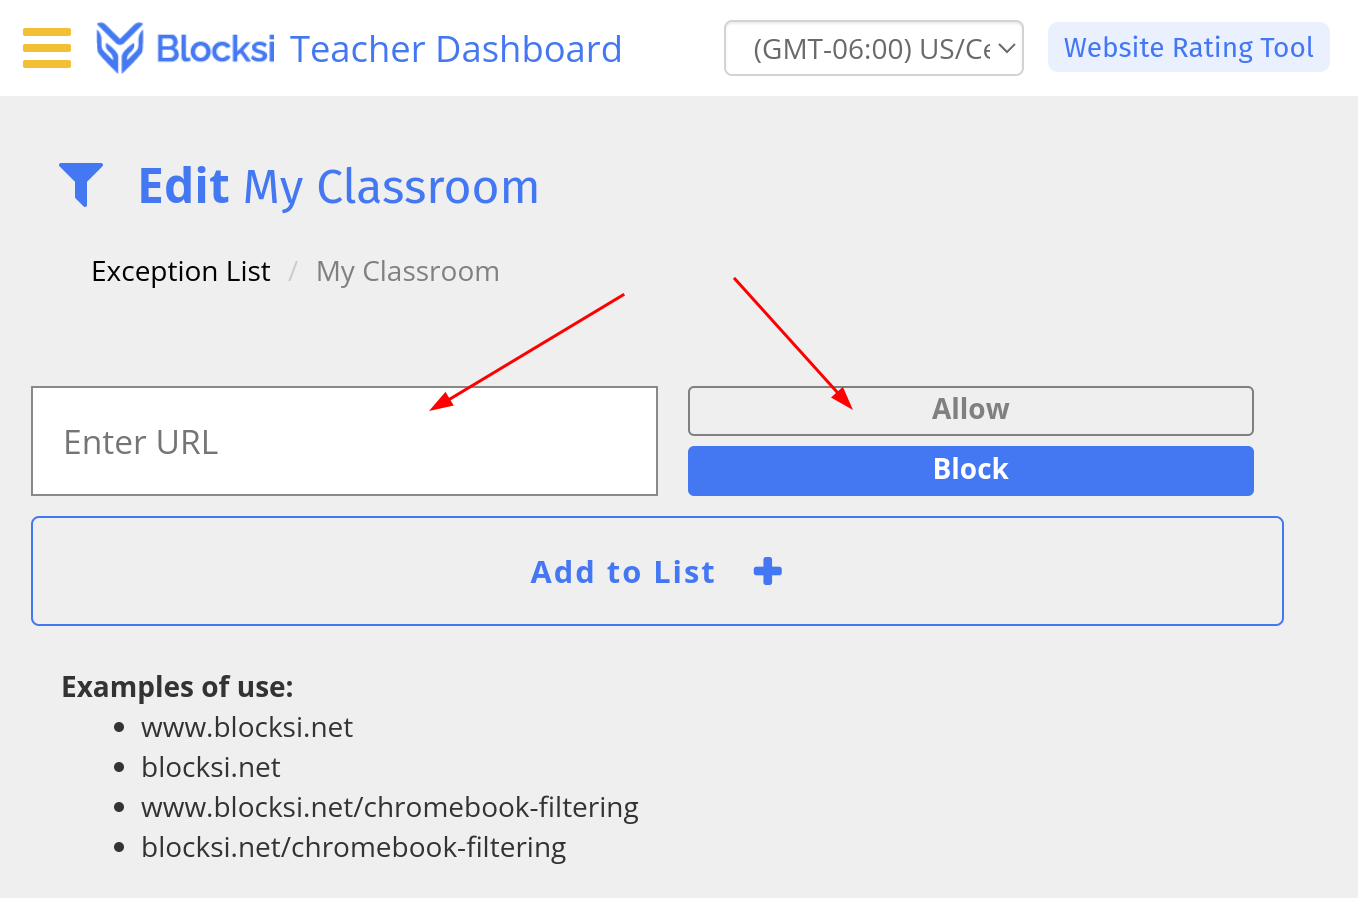Select the Allow option

tap(970, 410)
